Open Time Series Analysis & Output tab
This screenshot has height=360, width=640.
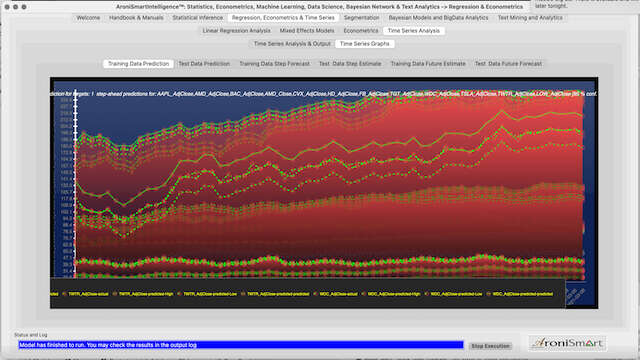[x=292, y=44]
